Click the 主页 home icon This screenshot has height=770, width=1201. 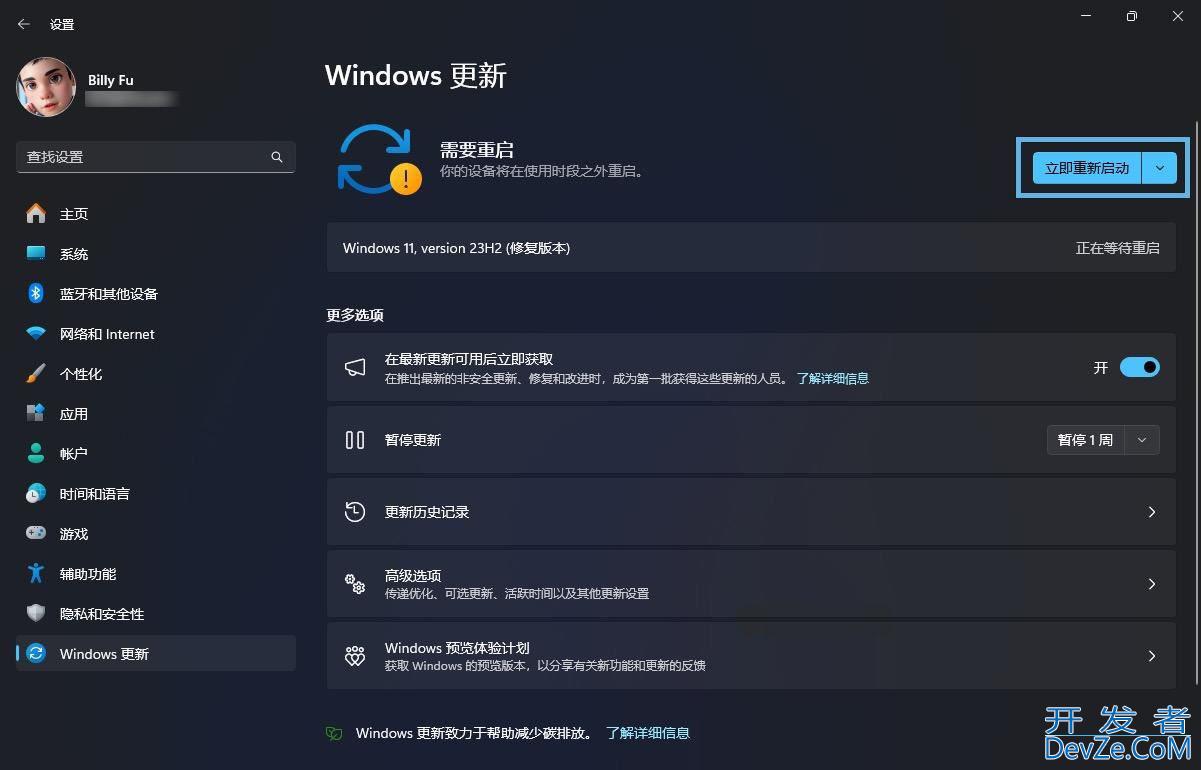point(36,213)
